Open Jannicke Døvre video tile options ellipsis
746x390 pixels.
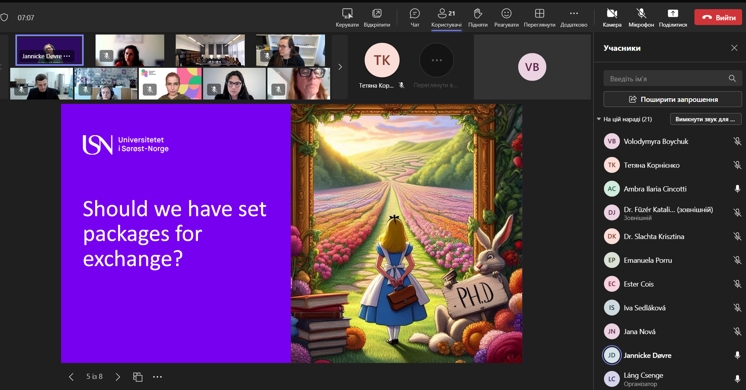(x=67, y=56)
